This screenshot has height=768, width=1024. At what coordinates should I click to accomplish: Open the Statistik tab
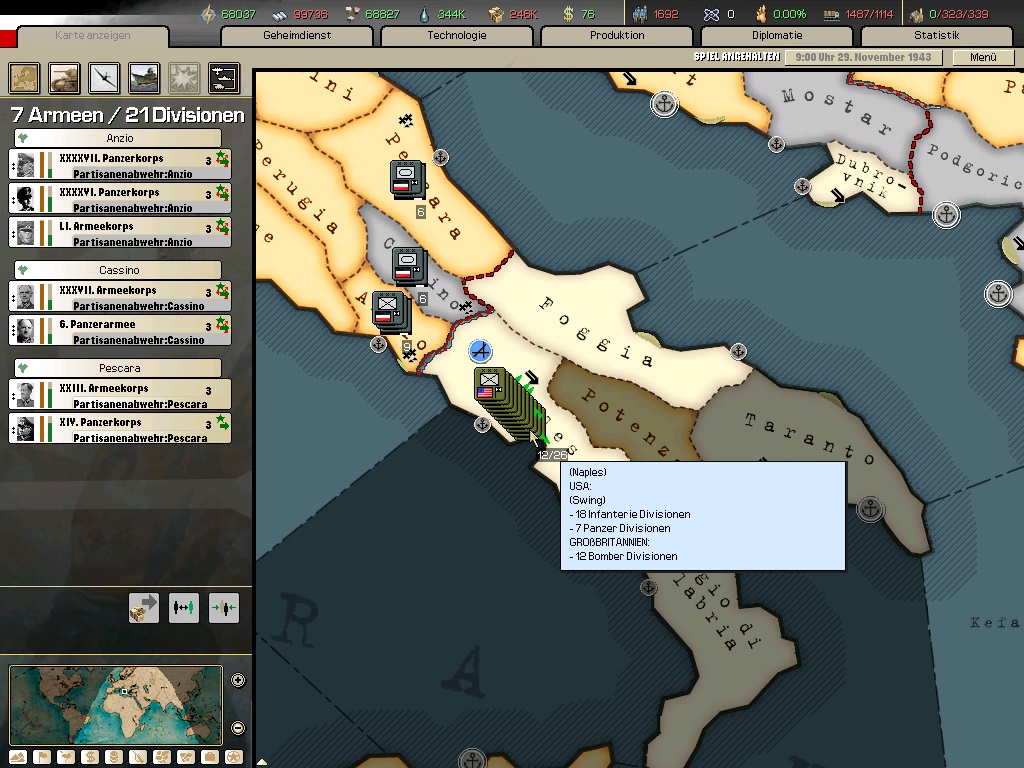[937, 36]
